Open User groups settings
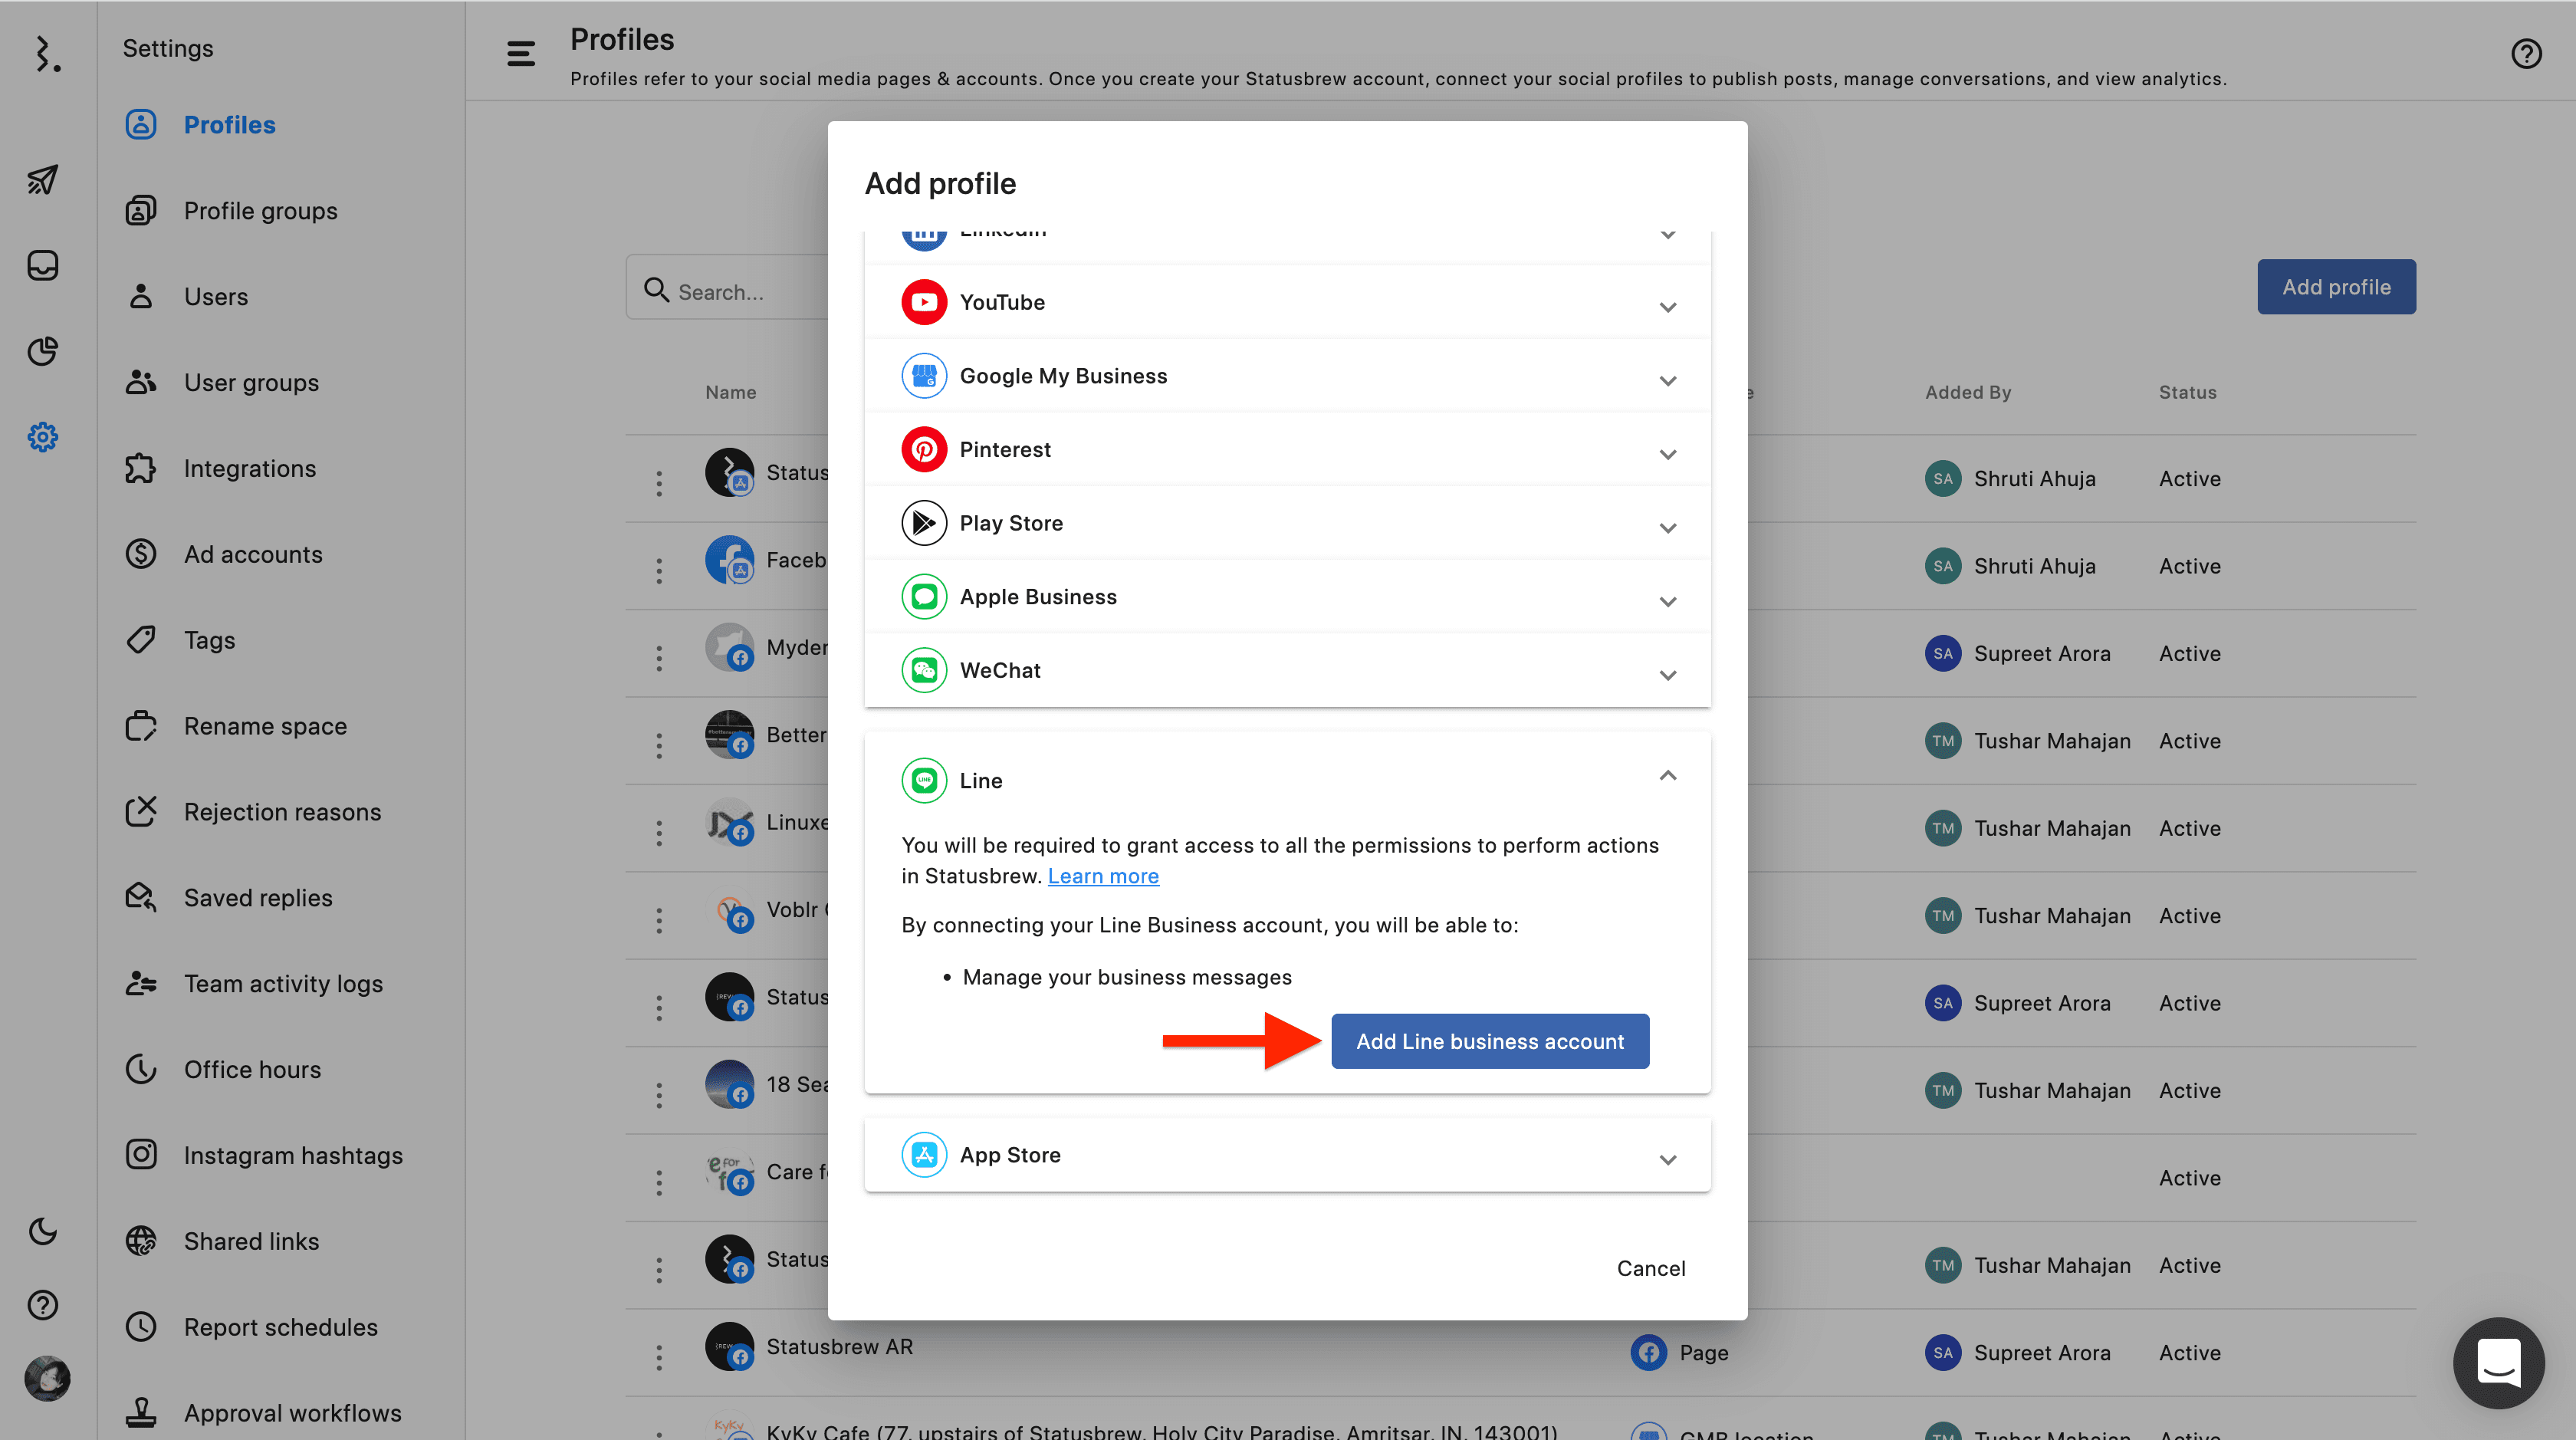Image resolution: width=2576 pixels, height=1440 pixels. 222,383
